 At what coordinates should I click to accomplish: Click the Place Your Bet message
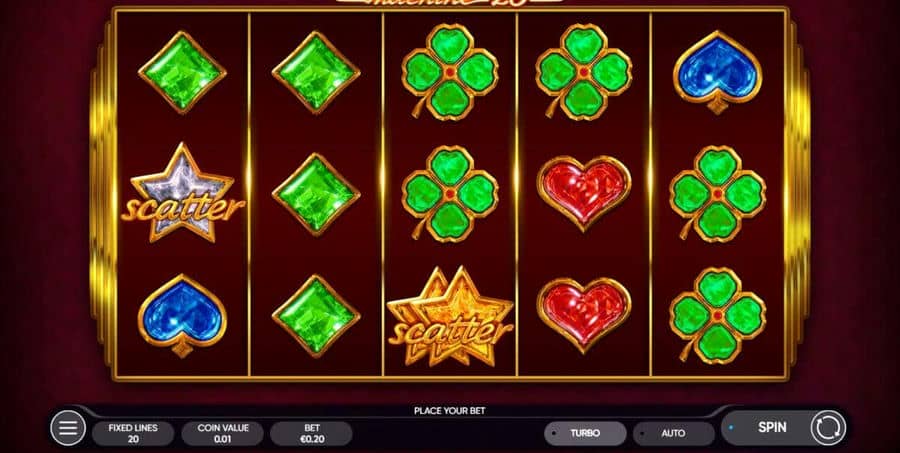click(x=449, y=411)
